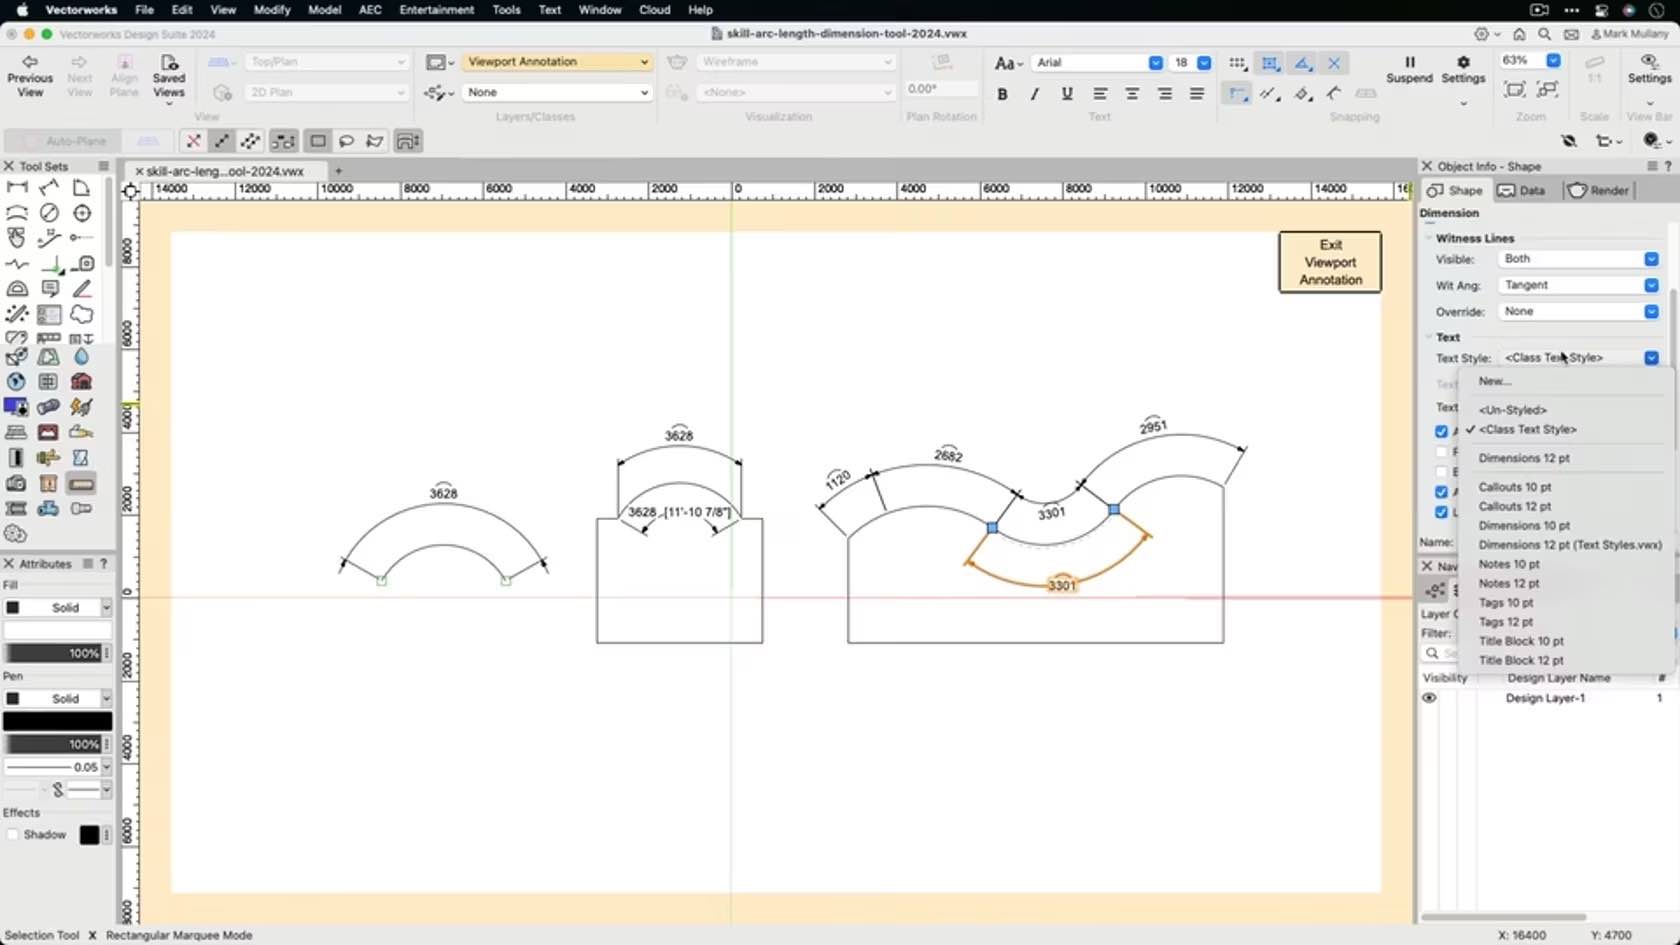Select the Redline tool
Image resolution: width=1680 pixels, height=945 pixels.
(81, 289)
